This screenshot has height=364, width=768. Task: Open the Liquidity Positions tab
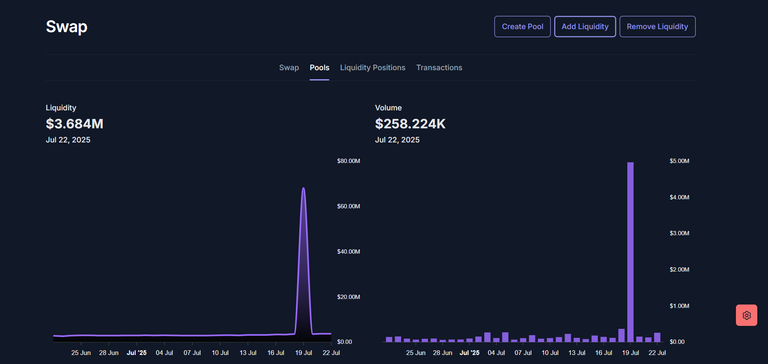373,68
